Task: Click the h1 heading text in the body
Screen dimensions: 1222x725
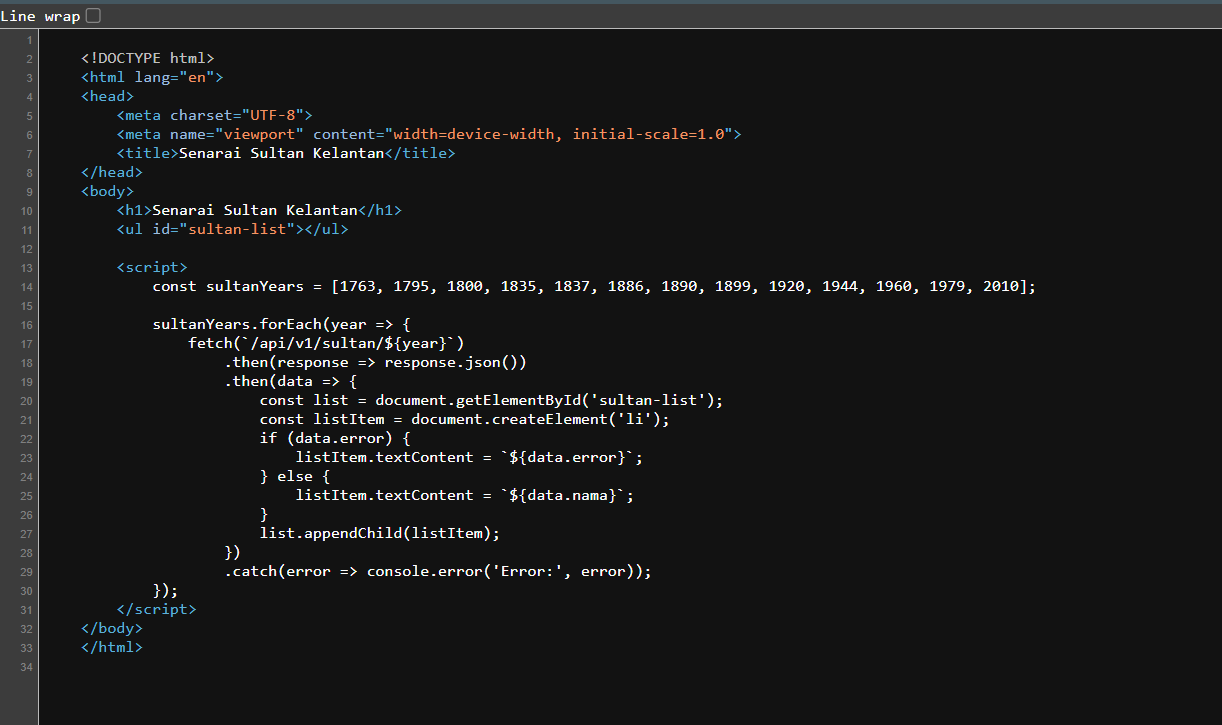Action: click(255, 211)
